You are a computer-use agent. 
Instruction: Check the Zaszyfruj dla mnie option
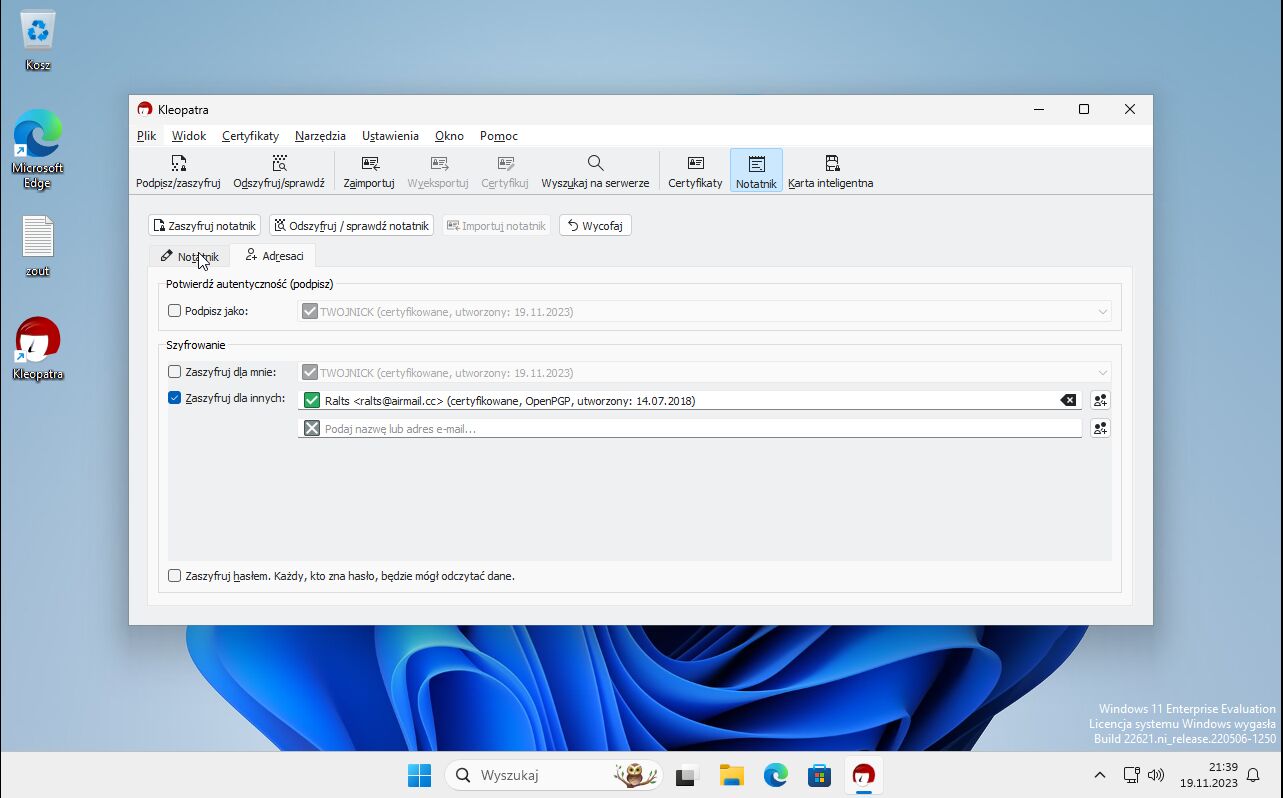175,372
